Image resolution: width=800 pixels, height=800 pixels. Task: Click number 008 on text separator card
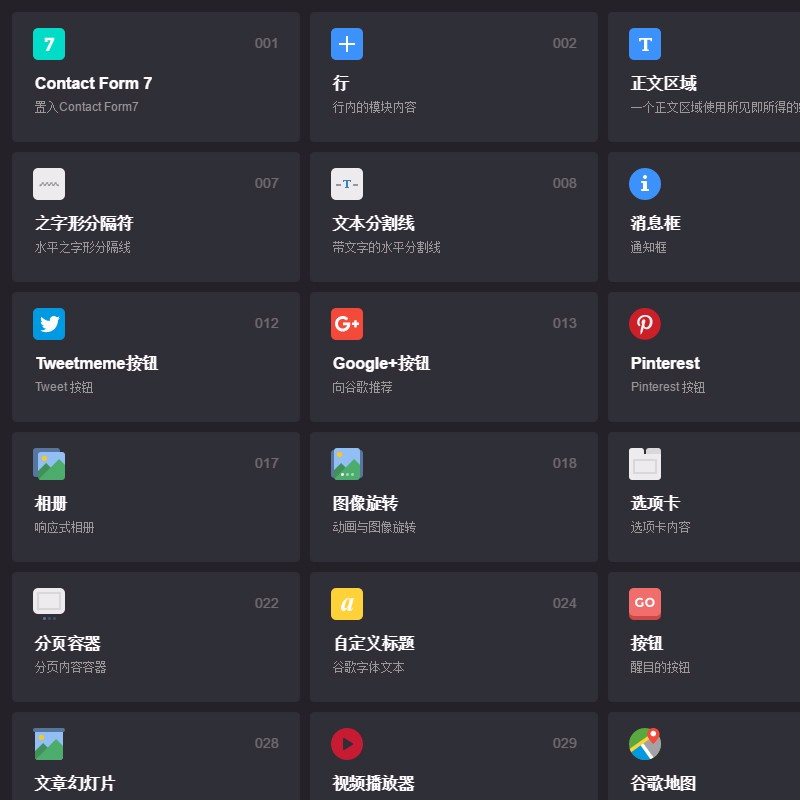tap(564, 183)
